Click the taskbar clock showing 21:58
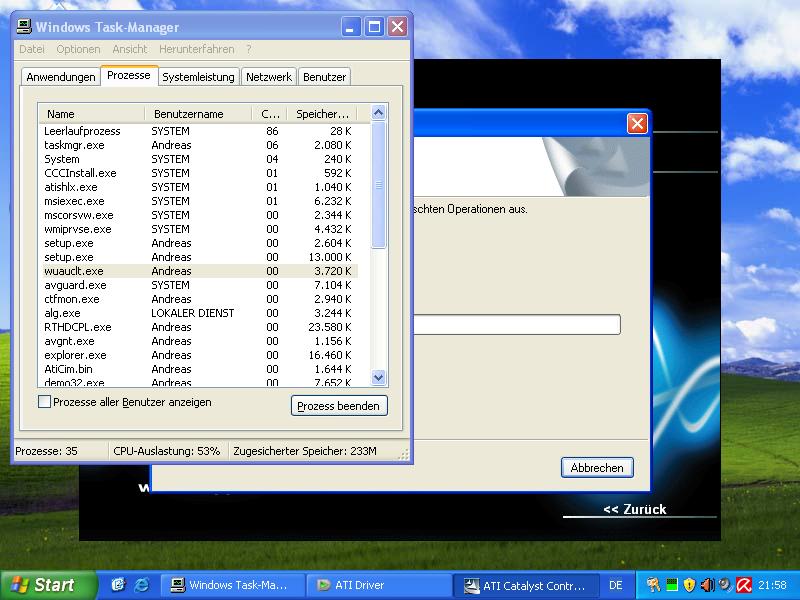The width and height of the screenshot is (800, 600). pos(772,585)
